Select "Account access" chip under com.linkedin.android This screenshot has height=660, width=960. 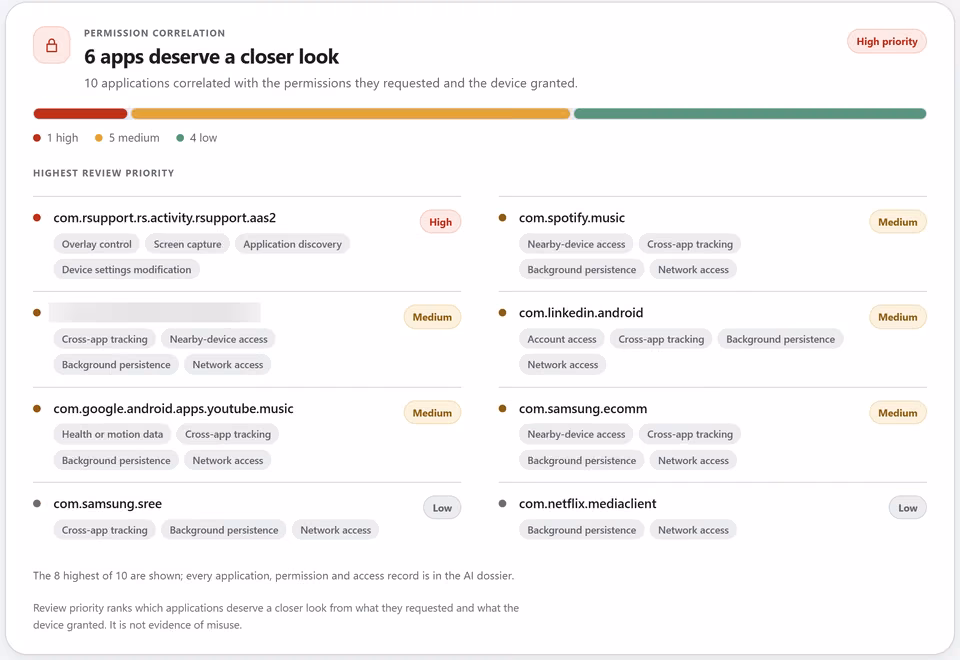pyautogui.click(x=561, y=339)
